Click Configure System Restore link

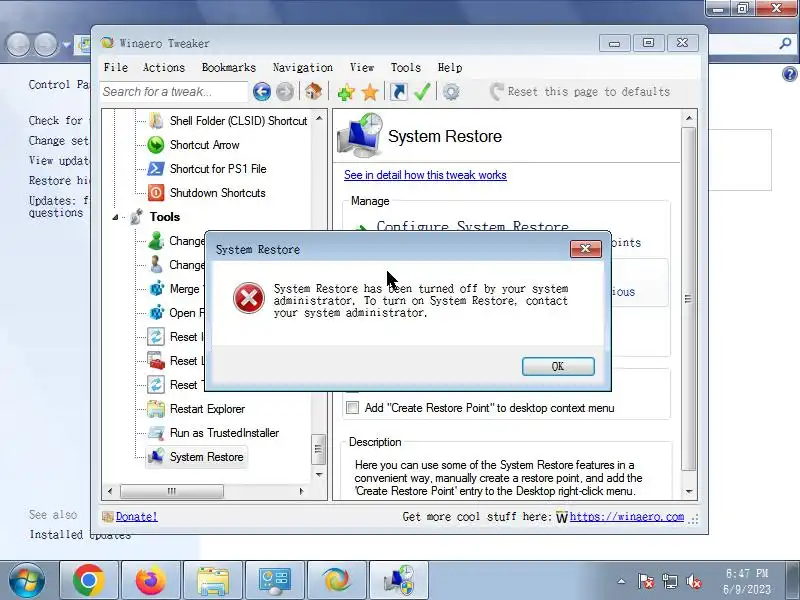(x=472, y=226)
